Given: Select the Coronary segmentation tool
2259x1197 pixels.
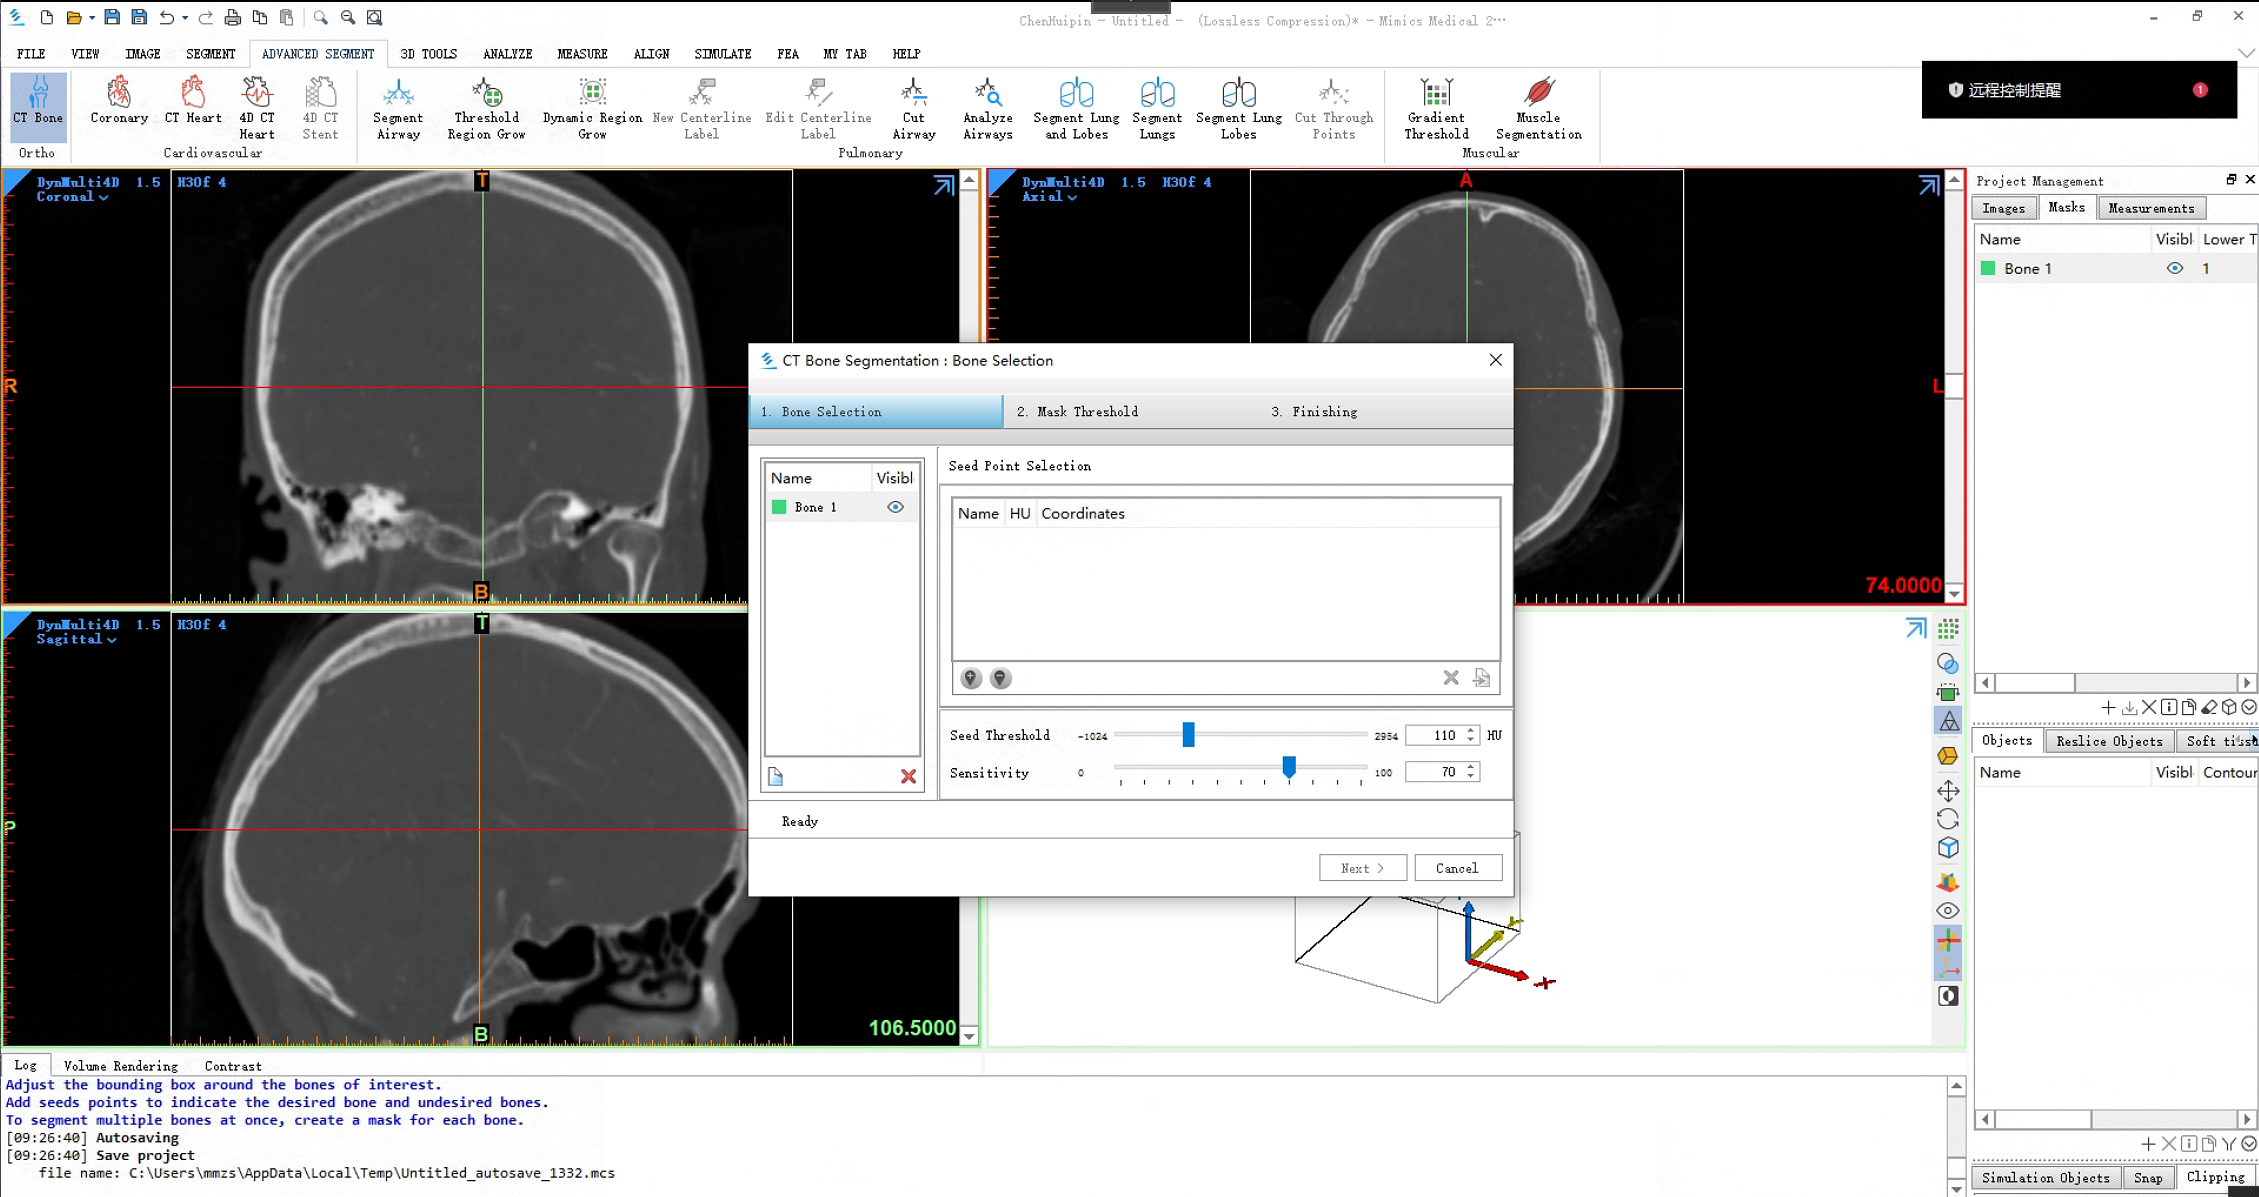Looking at the screenshot, I should pos(119,100).
